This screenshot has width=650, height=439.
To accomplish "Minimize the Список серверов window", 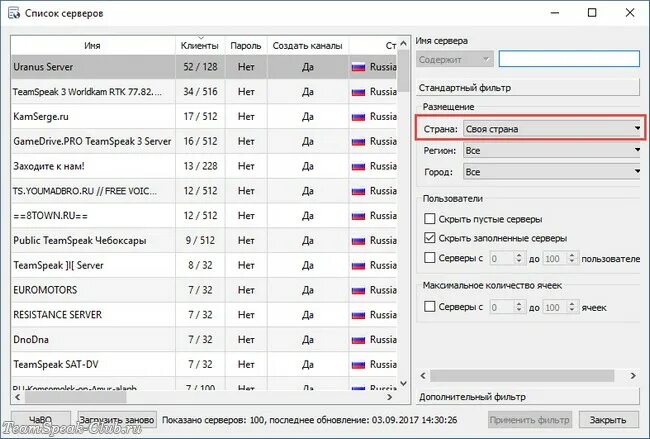I will pos(555,13).
